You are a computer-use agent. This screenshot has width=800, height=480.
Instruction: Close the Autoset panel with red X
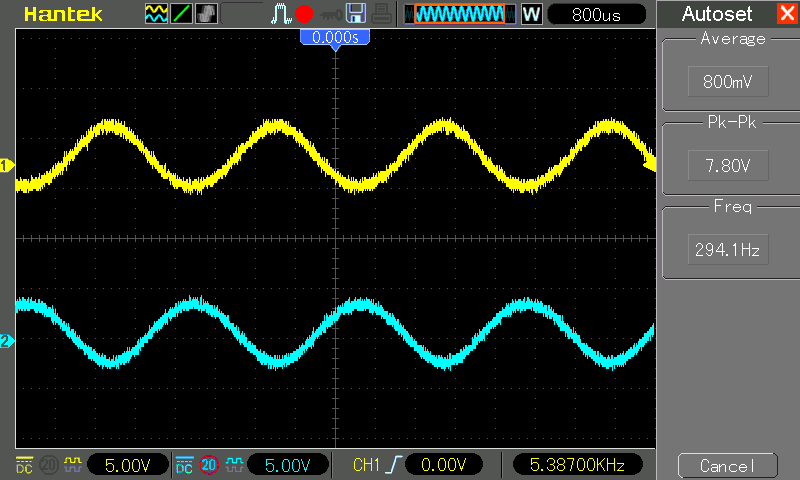(787, 13)
